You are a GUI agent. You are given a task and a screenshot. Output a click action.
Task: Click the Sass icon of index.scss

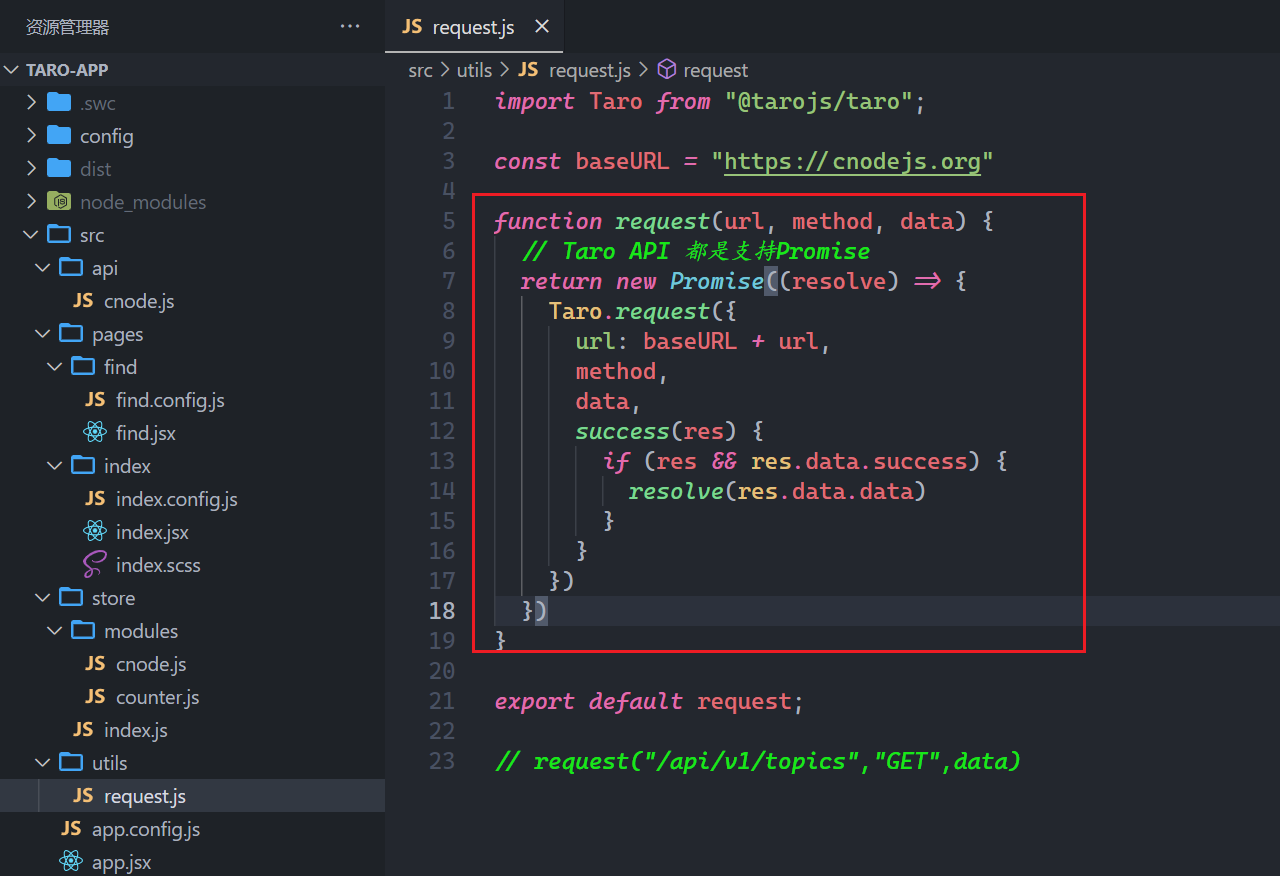pos(95,565)
